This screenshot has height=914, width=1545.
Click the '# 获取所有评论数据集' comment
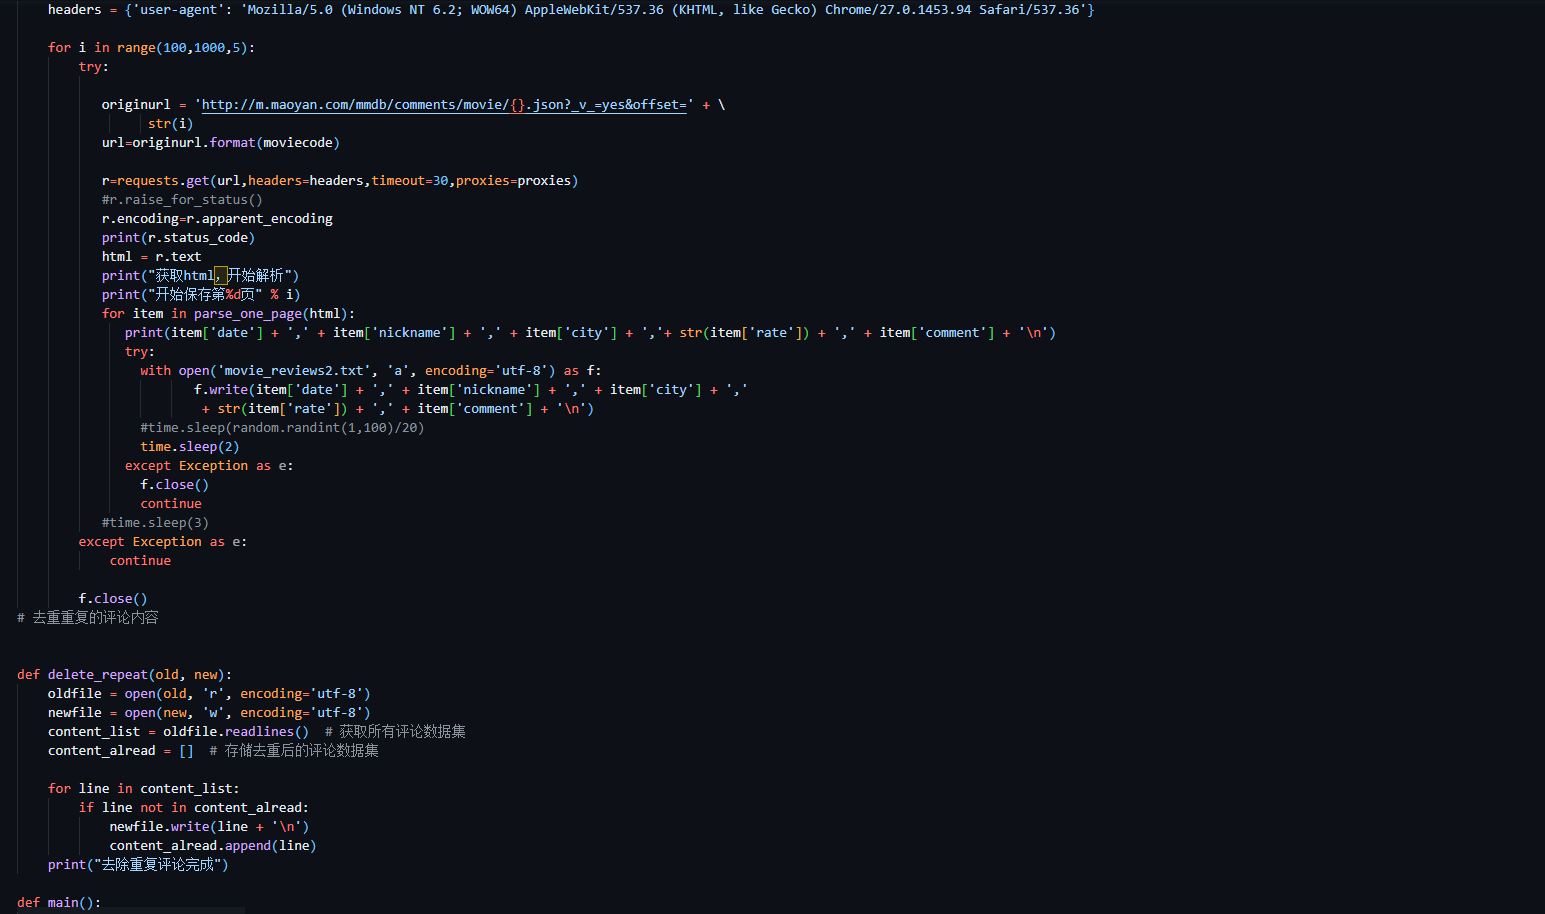(x=395, y=732)
